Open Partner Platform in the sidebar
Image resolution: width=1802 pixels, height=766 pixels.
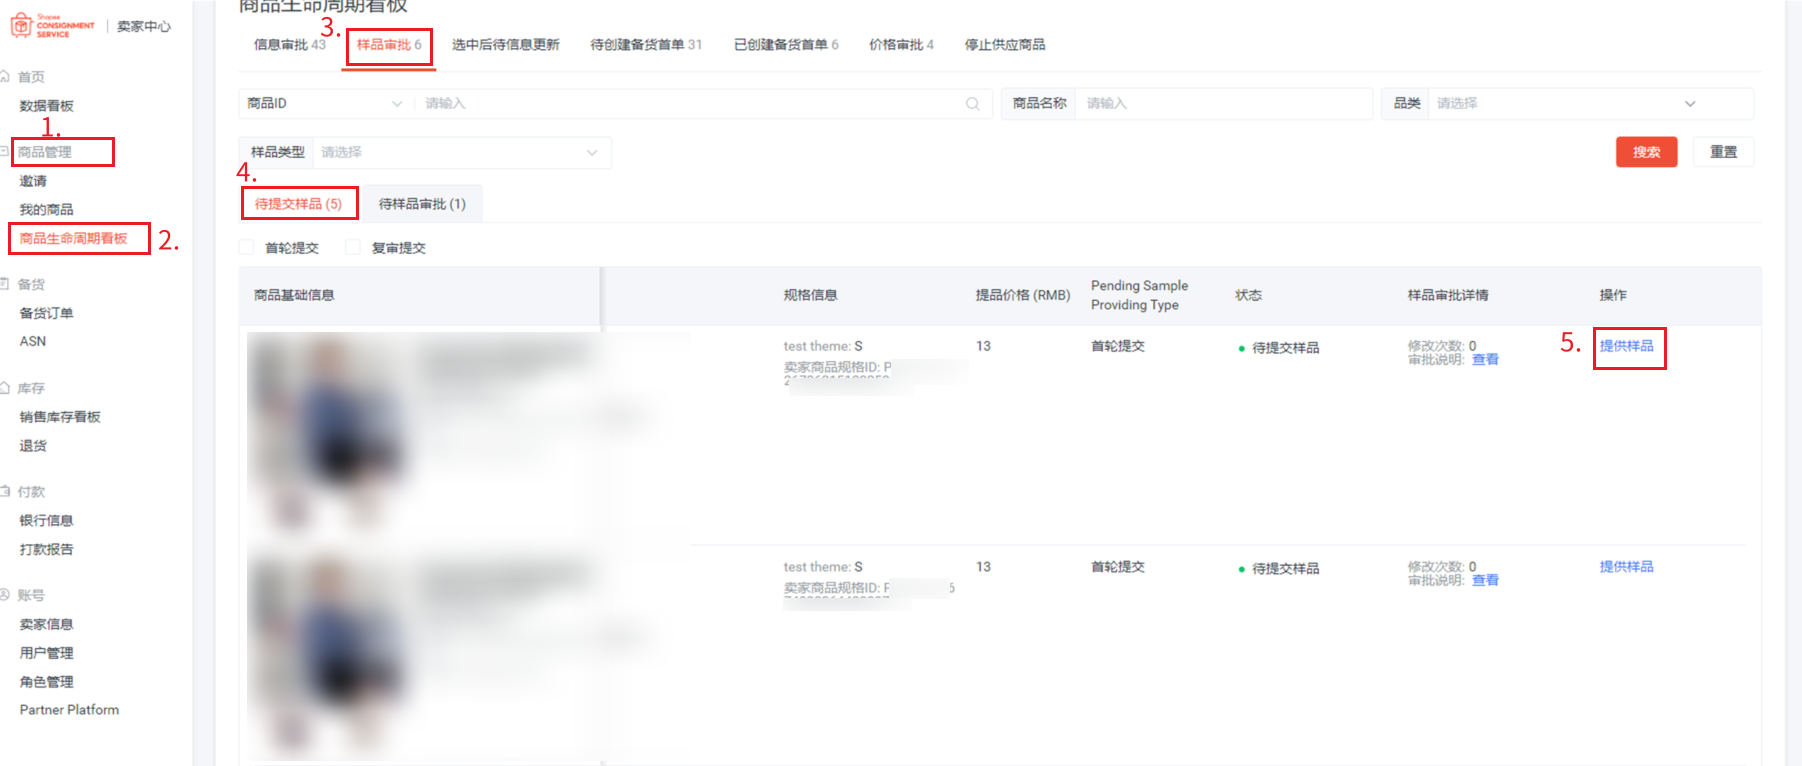point(69,710)
